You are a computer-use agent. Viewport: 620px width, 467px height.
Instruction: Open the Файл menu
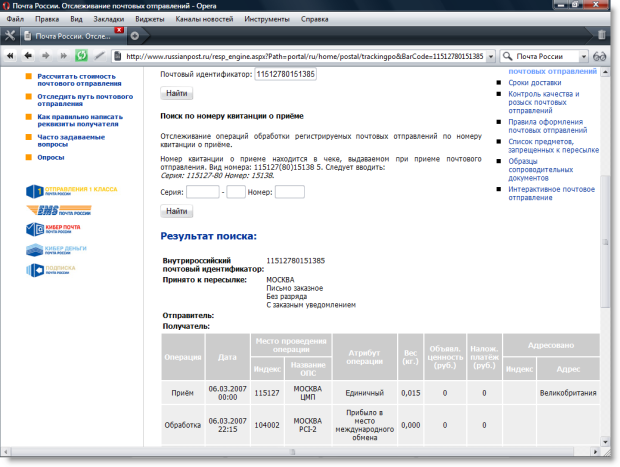tap(15, 19)
